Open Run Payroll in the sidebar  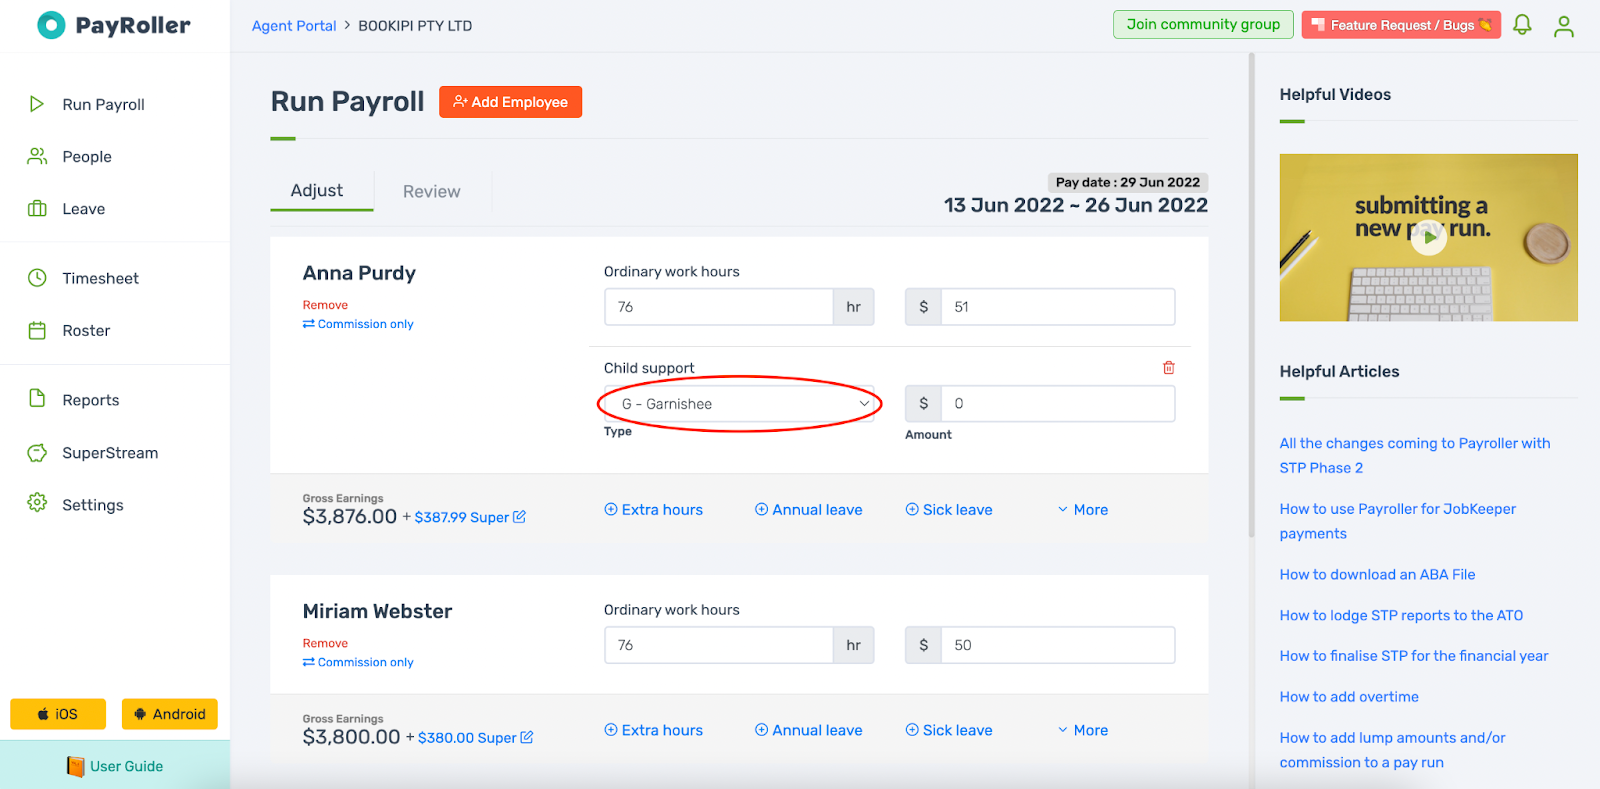pyautogui.click(x=104, y=105)
